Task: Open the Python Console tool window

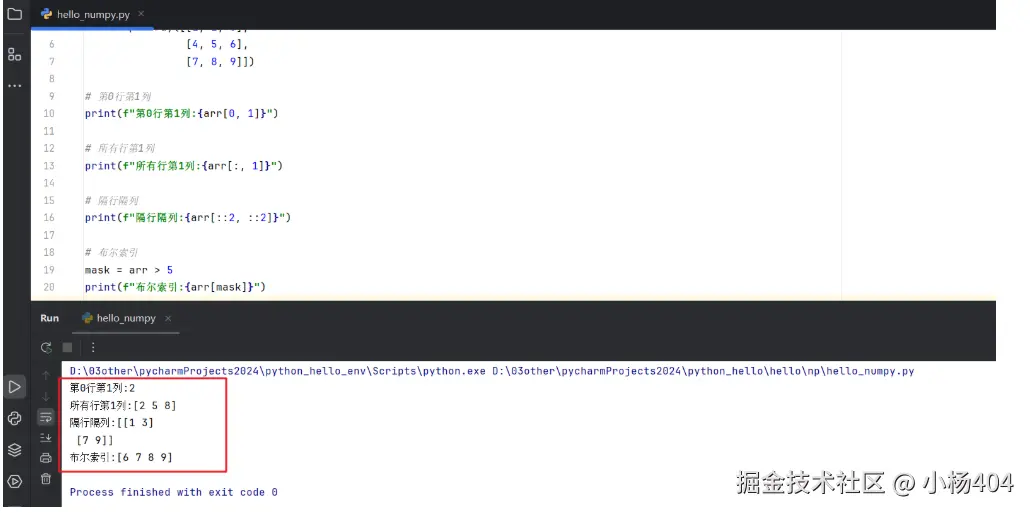Action: point(14,418)
